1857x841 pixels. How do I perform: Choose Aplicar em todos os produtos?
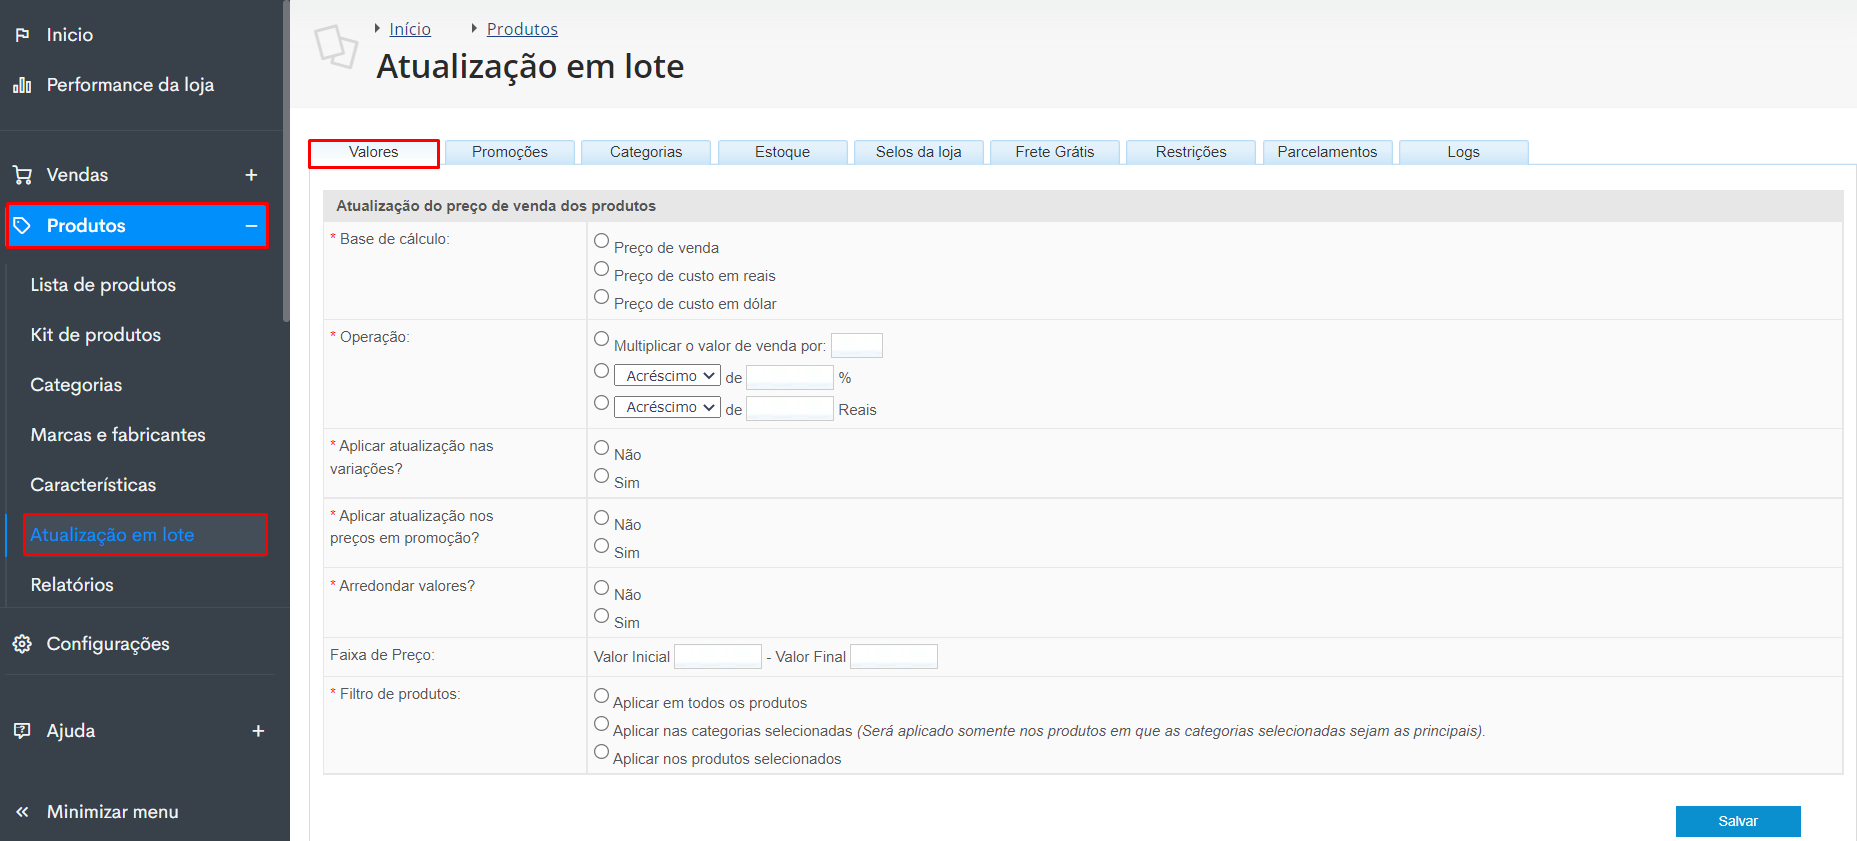point(601,696)
